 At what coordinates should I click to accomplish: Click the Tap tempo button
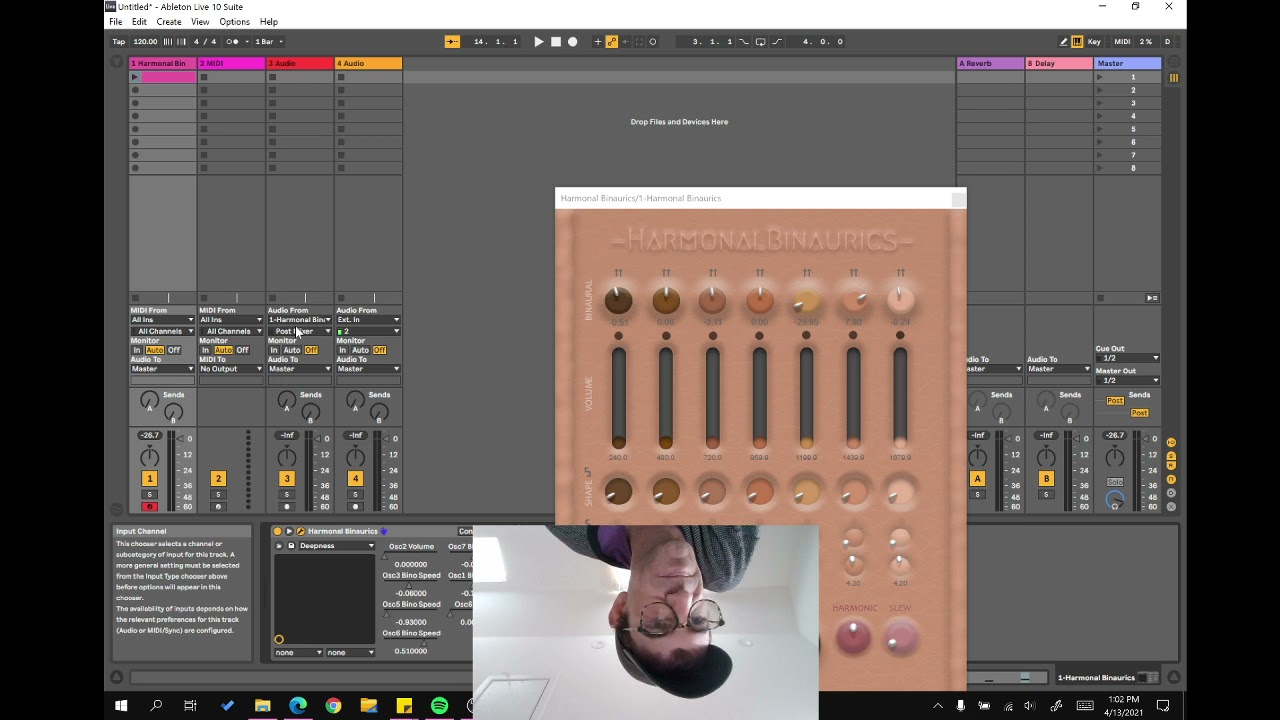tap(119, 42)
